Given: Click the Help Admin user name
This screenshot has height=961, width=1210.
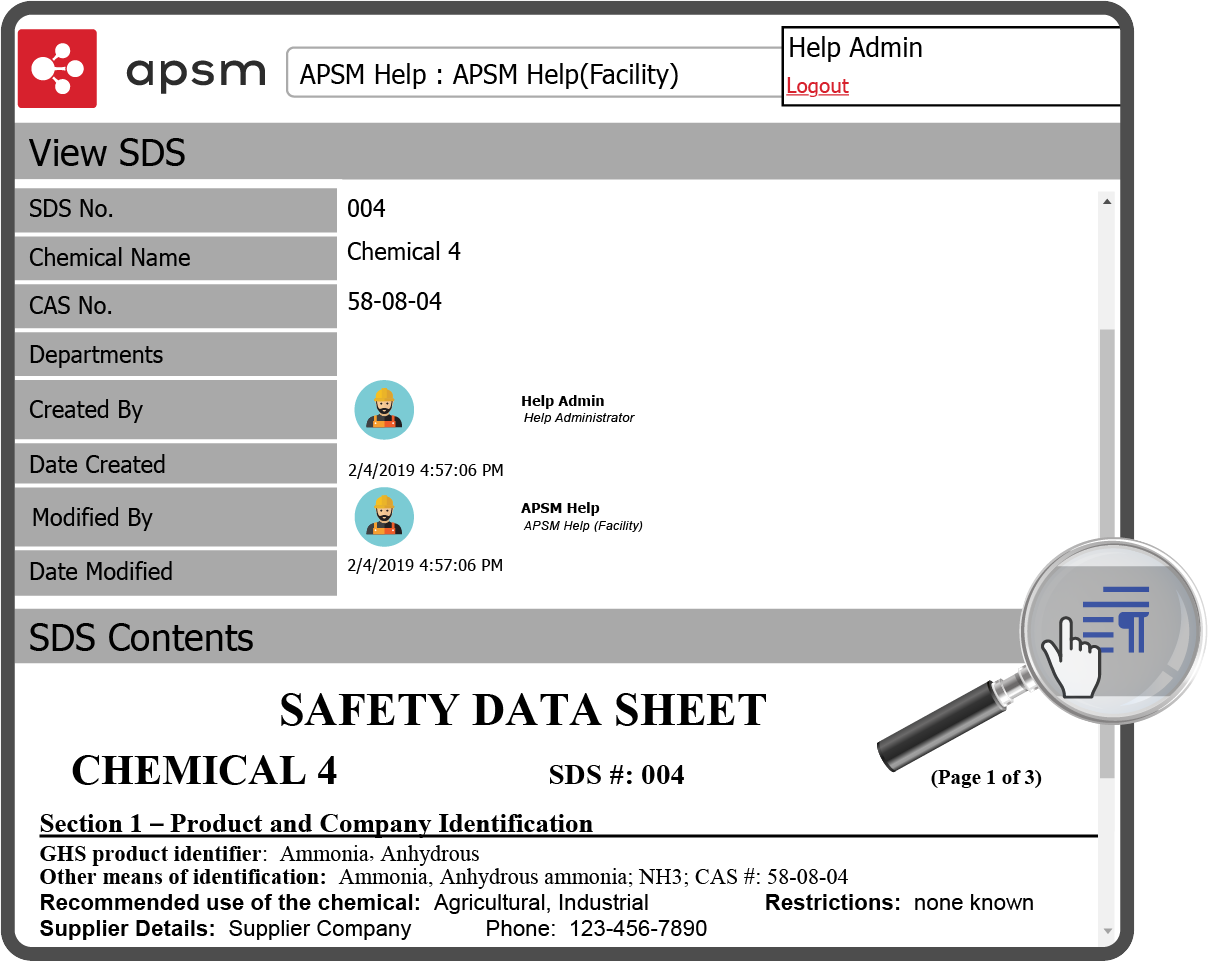Looking at the screenshot, I should (855, 47).
